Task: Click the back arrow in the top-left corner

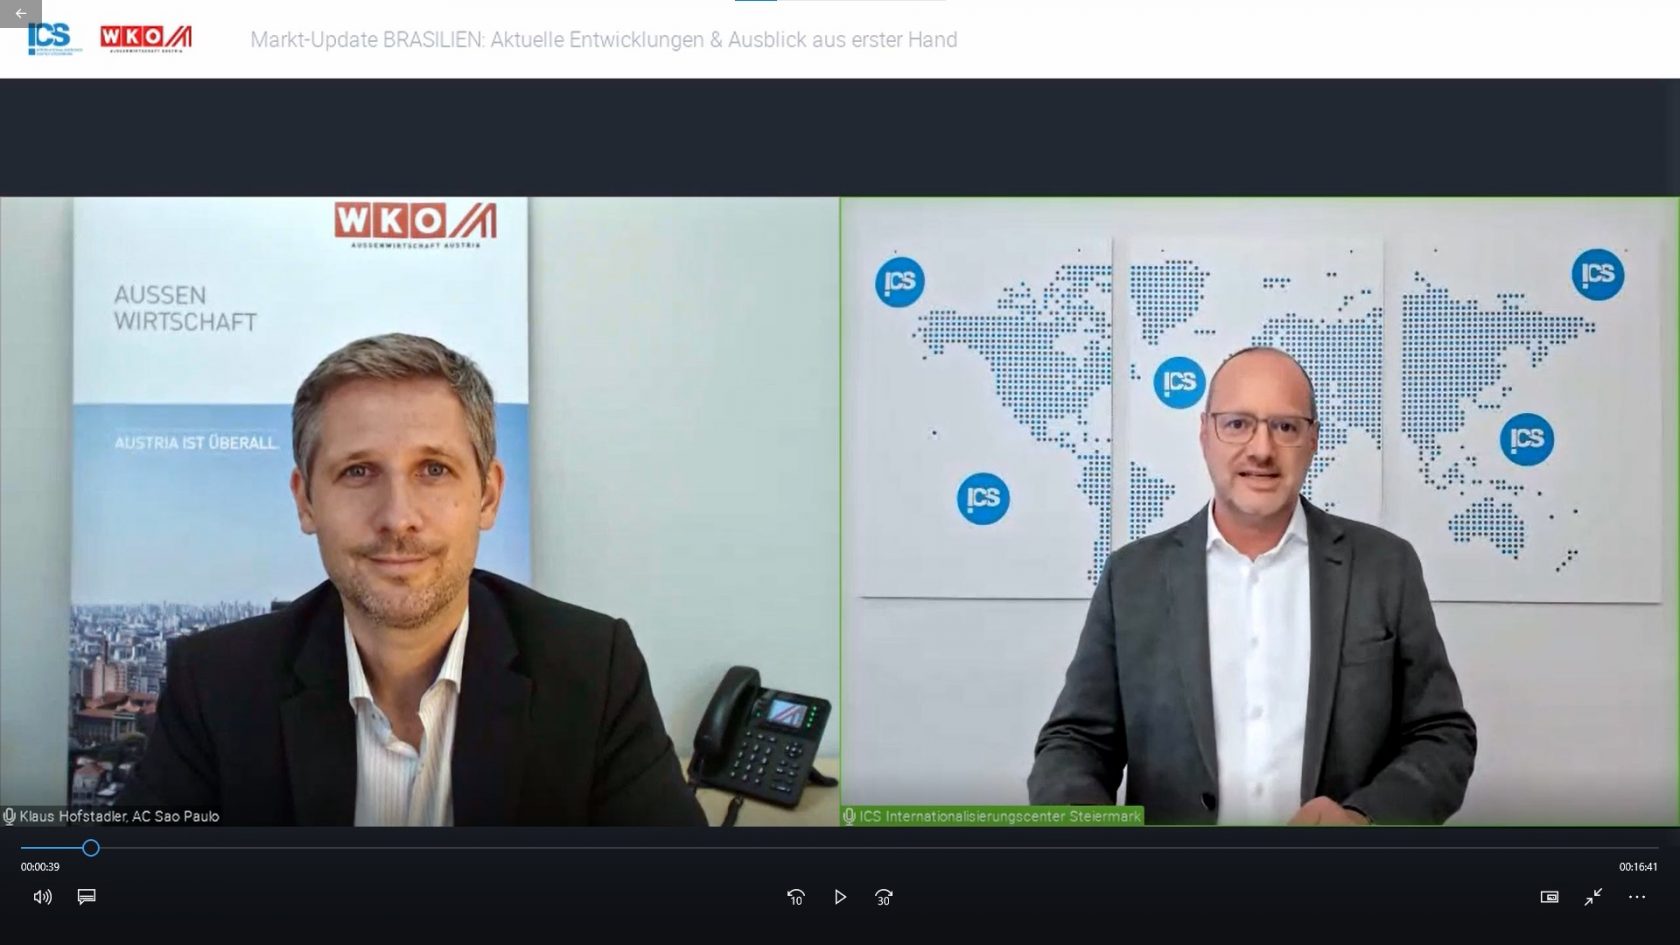Action: [20, 13]
